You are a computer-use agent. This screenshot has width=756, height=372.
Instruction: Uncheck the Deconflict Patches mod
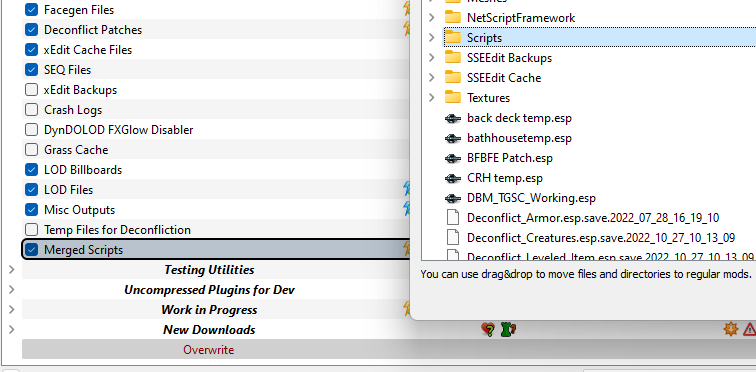pos(31,29)
